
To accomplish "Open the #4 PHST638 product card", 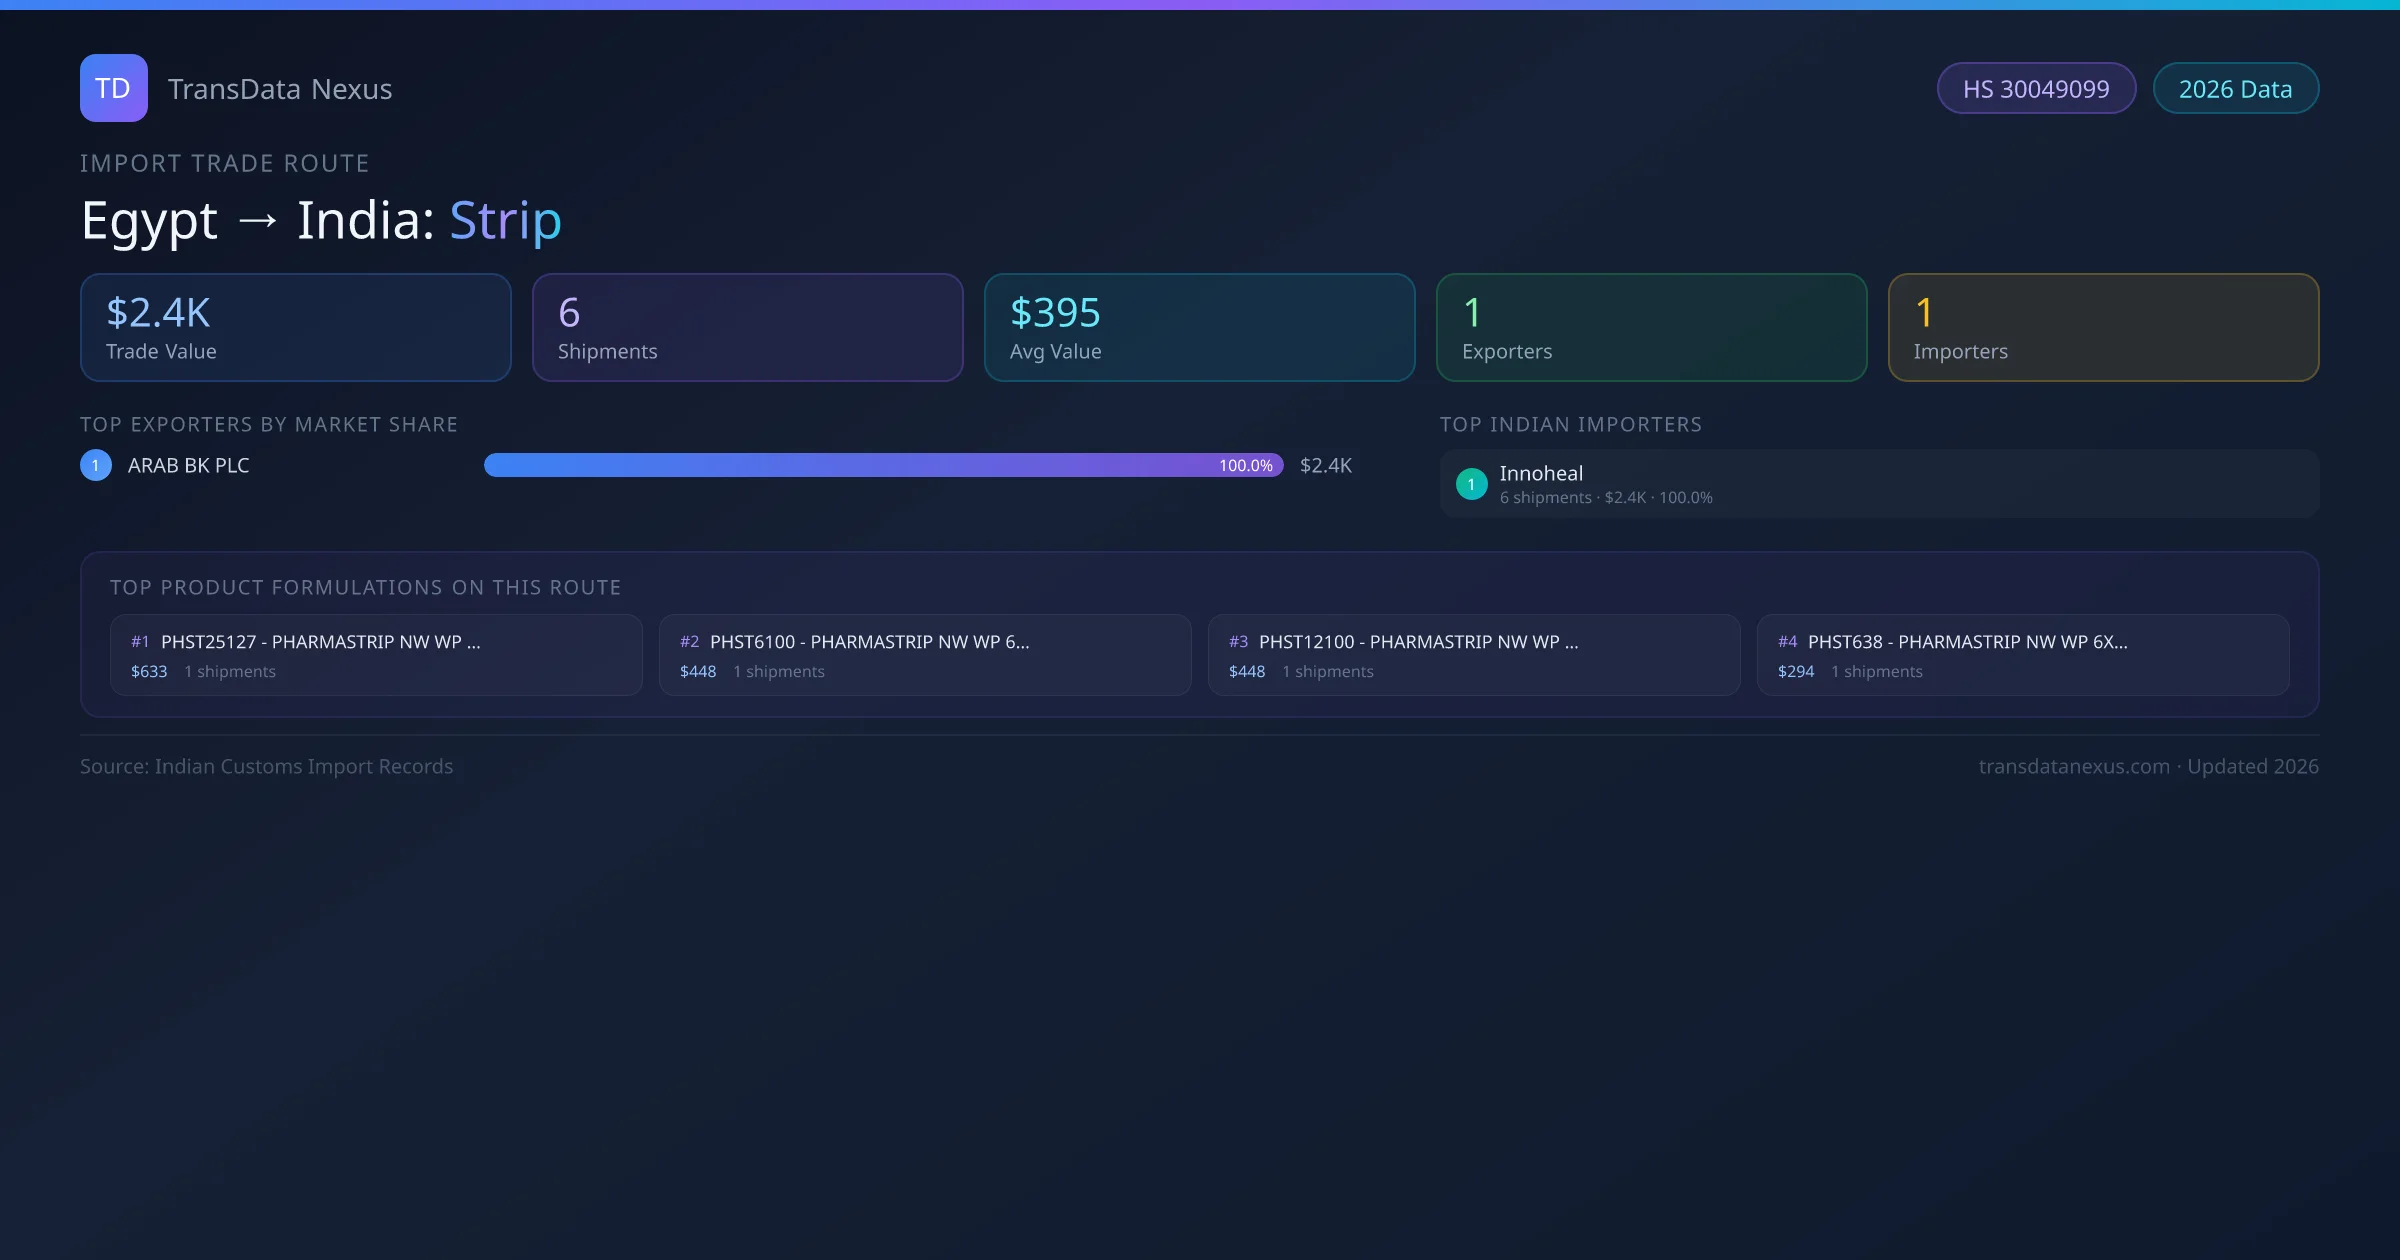I will [2023, 655].
